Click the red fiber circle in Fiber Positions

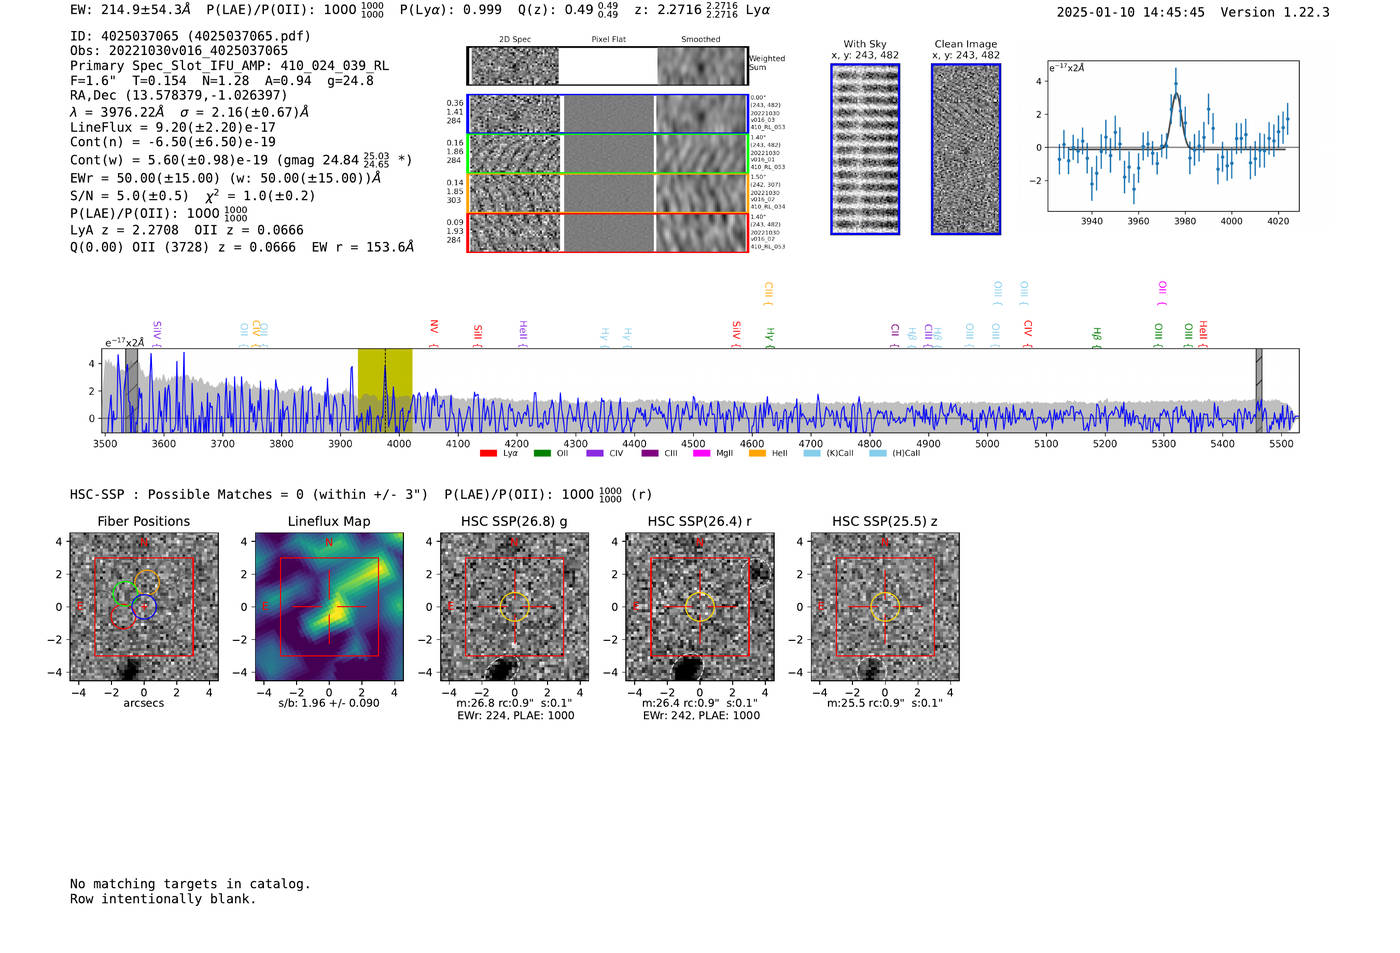click(x=122, y=617)
